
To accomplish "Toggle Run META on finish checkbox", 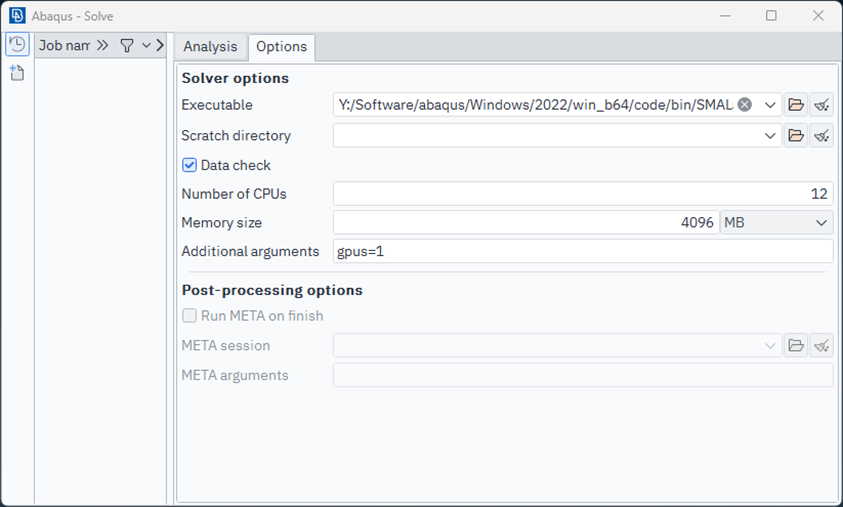I will (189, 316).
